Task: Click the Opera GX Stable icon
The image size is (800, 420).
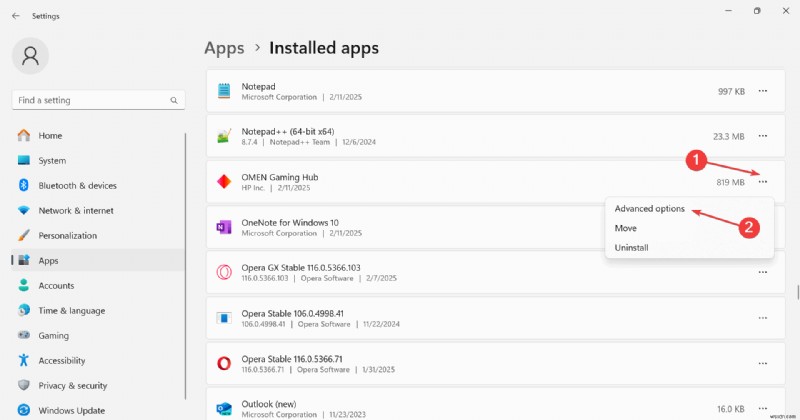Action: tap(224, 273)
